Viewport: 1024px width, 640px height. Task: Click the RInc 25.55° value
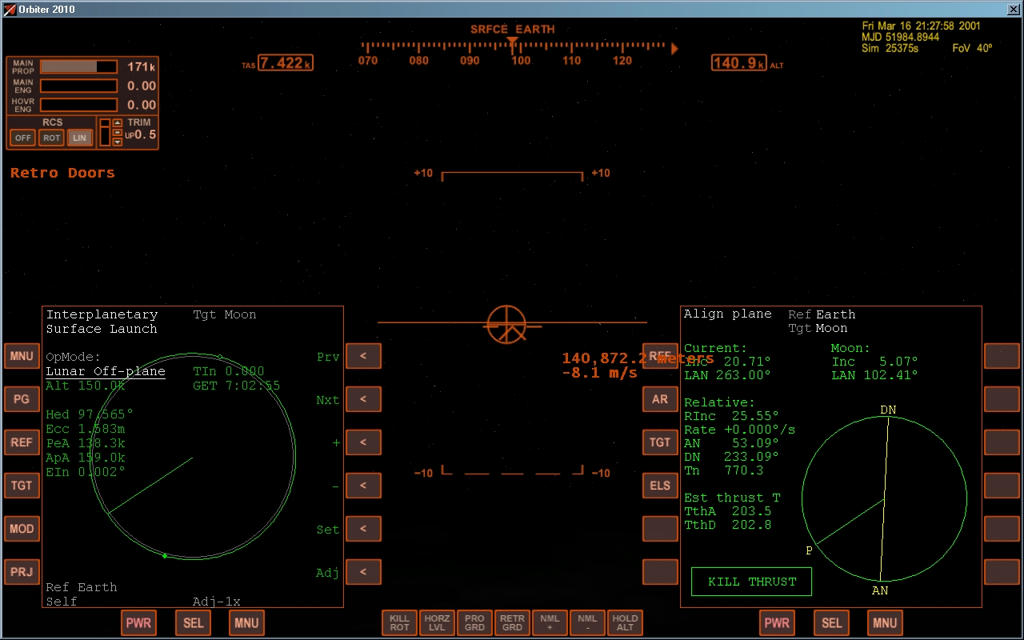pos(731,416)
